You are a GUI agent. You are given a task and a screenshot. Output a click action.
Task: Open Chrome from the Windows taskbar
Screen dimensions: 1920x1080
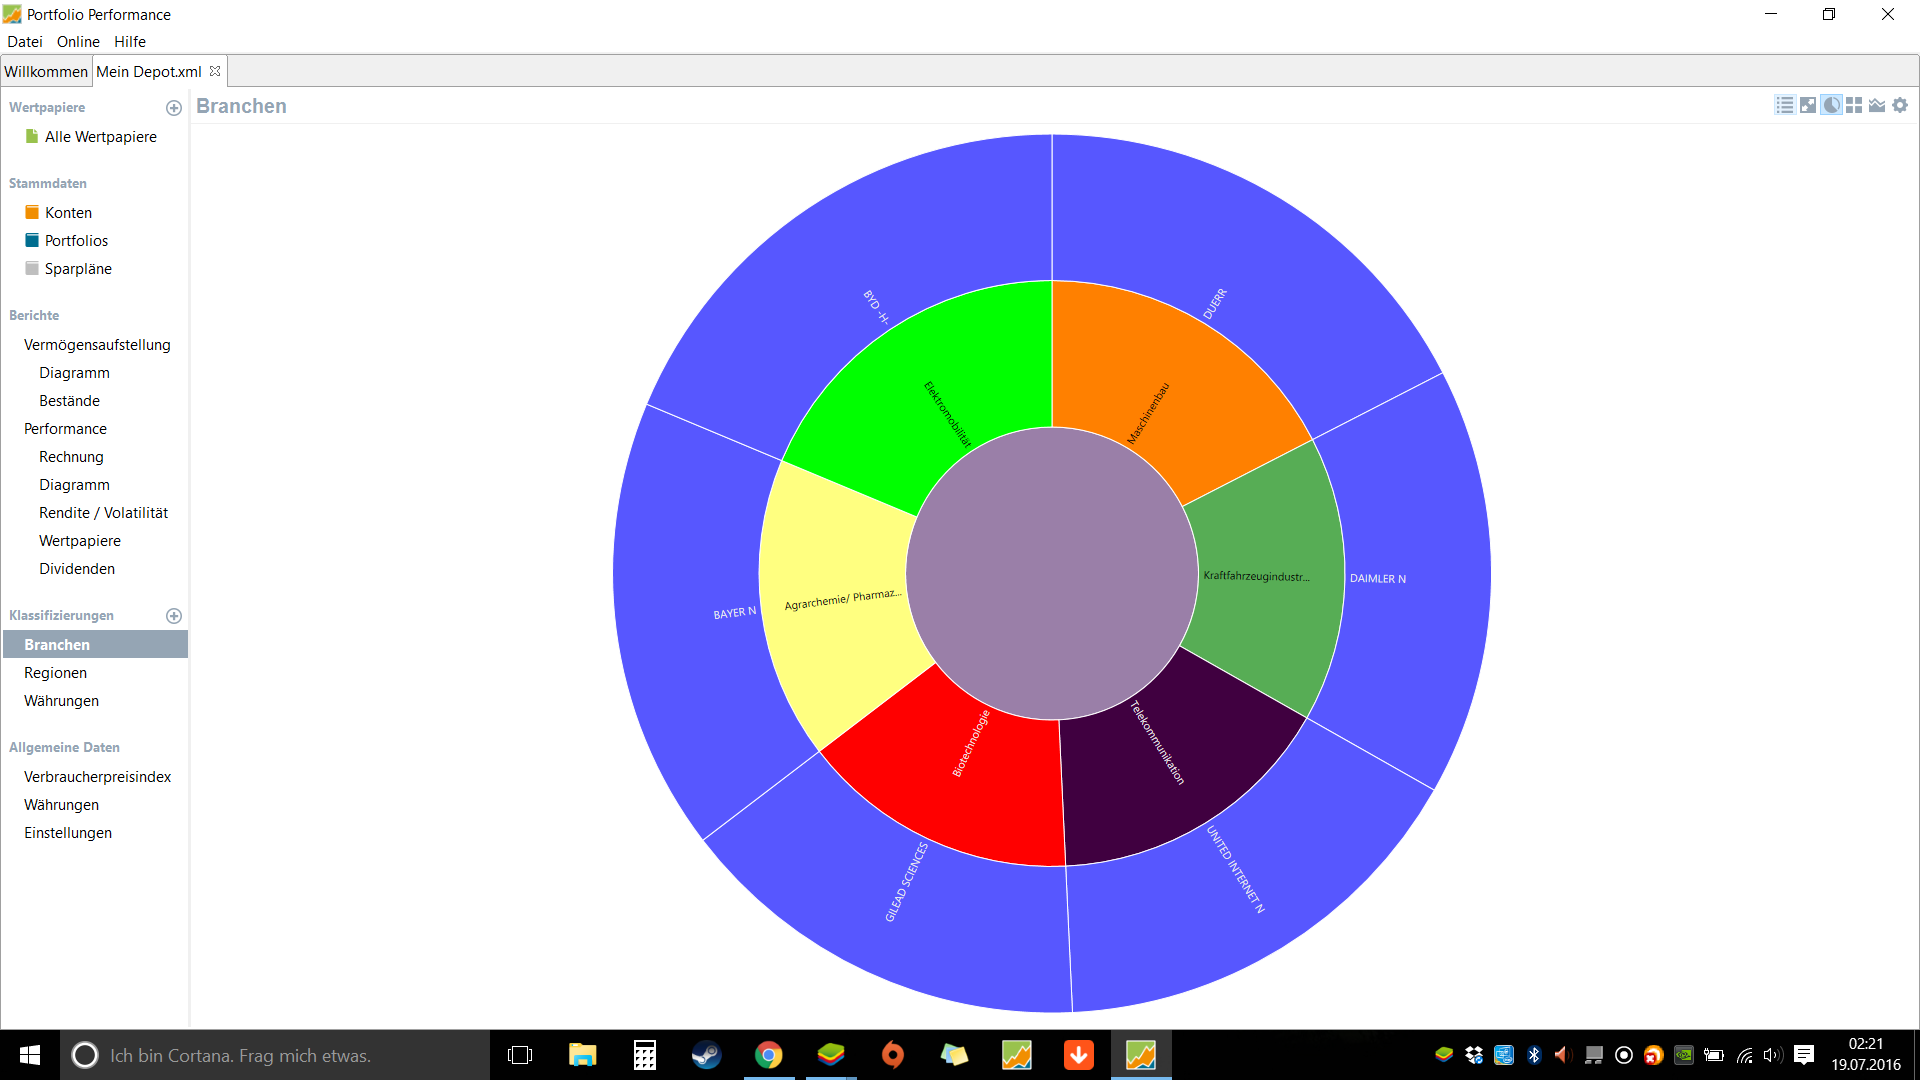point(768,1055)
